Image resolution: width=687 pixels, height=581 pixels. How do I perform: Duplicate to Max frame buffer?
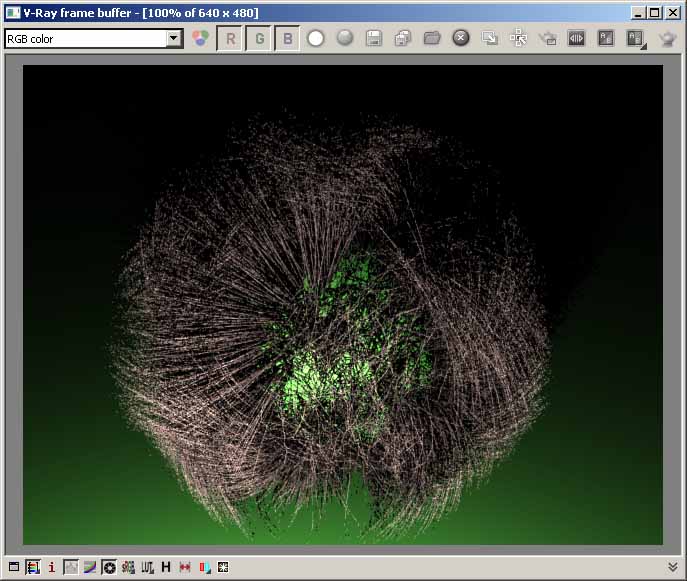pos(490,39)
